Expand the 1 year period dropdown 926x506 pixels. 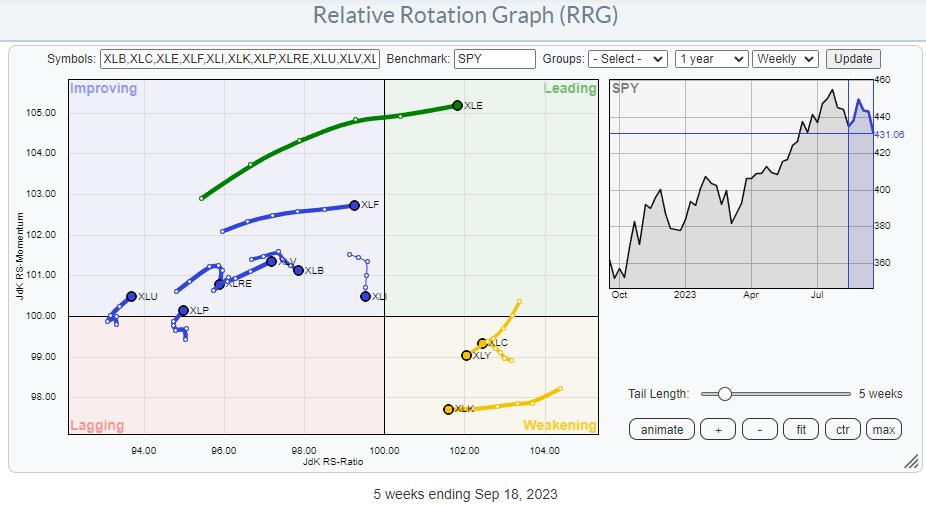click(x=711, y=59)
